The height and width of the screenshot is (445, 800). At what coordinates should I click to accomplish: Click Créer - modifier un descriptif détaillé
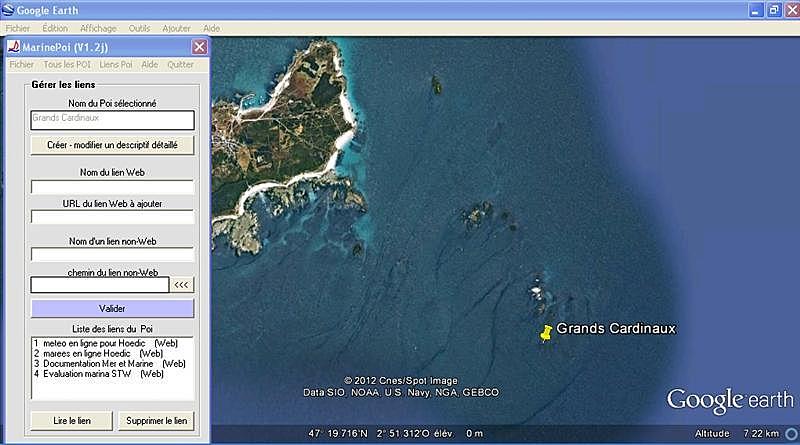click(112, 145)
